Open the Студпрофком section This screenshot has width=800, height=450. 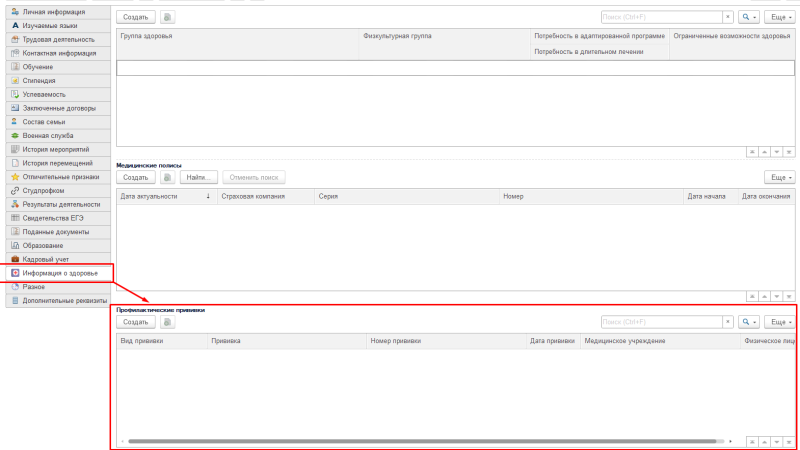(44, 190)
